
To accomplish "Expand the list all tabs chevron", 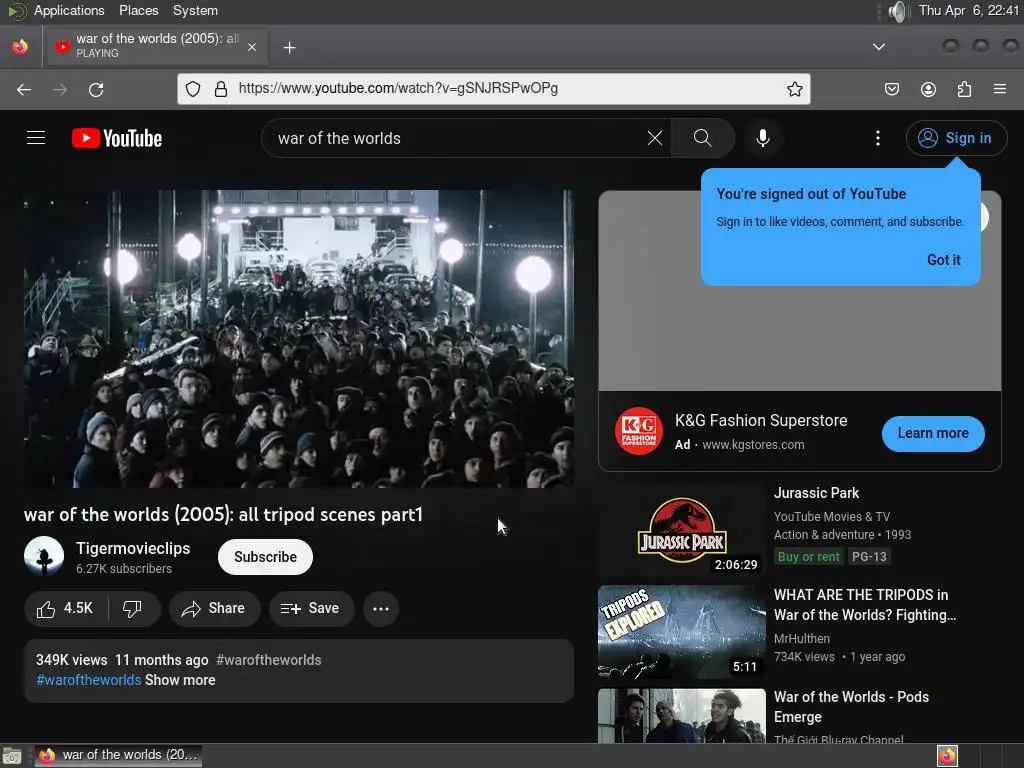I will coord(879,47).
